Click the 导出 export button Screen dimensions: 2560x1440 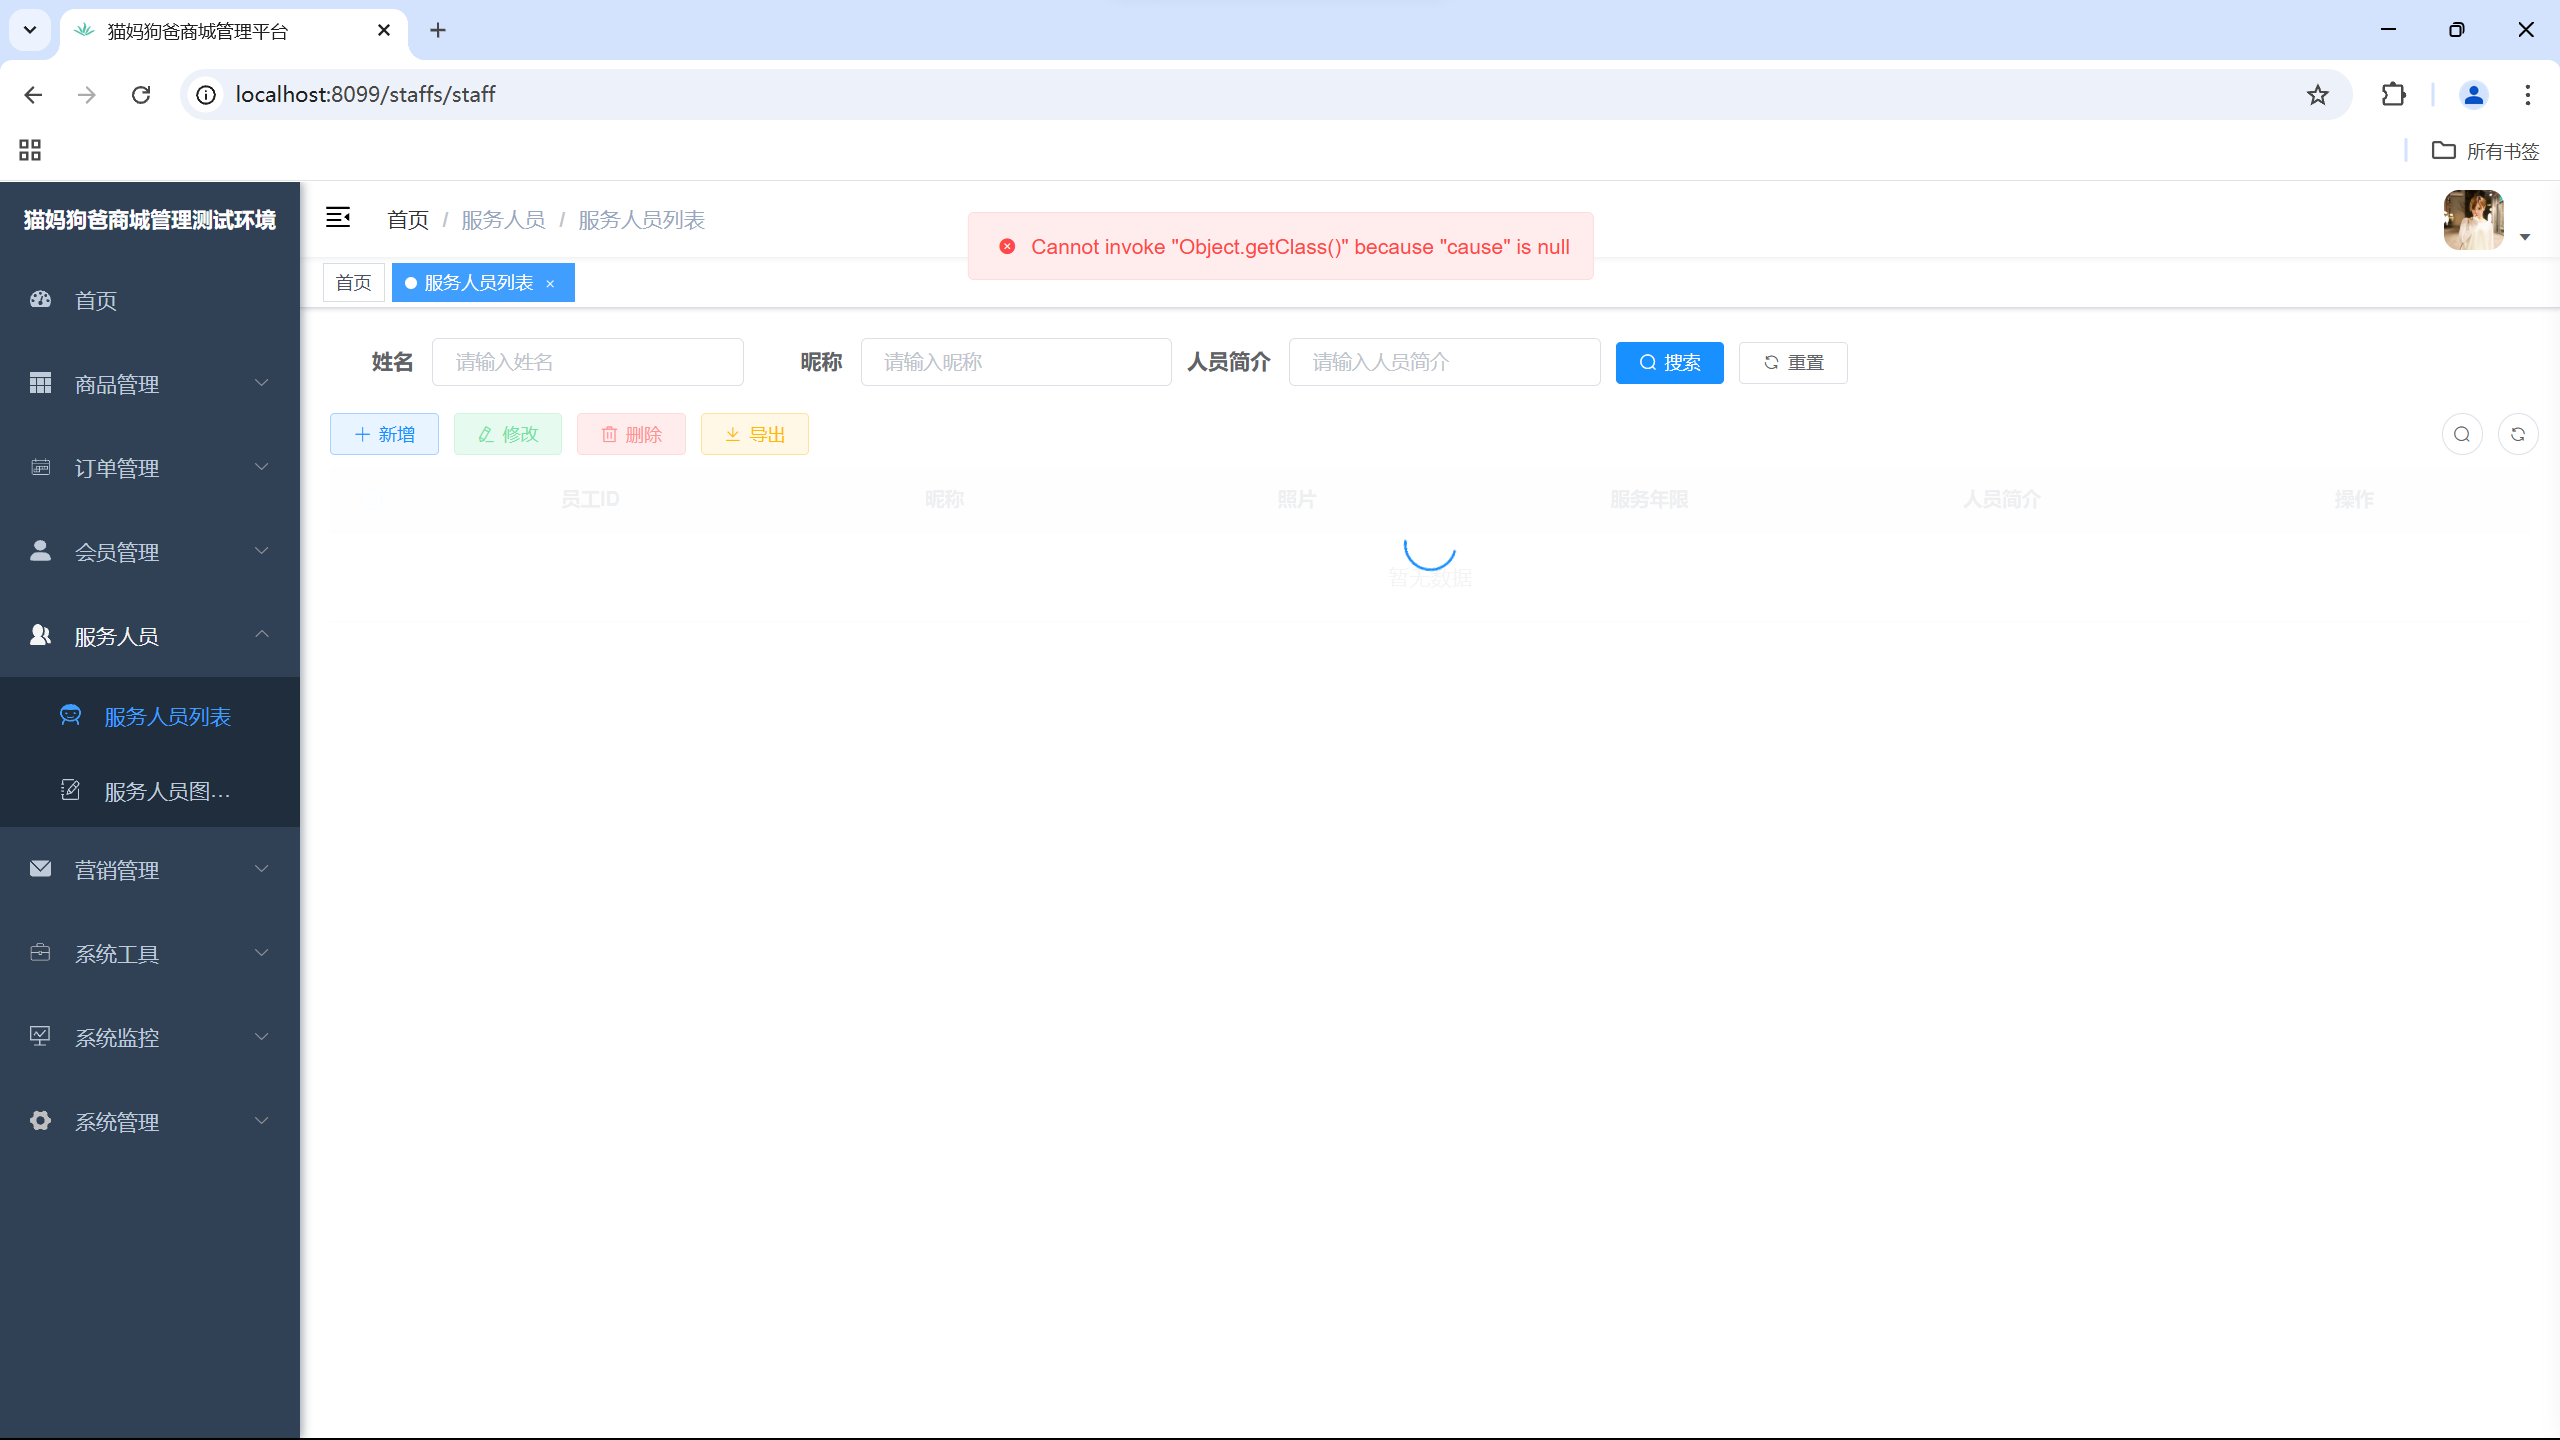pyautogui.click(x=754, y=434)
